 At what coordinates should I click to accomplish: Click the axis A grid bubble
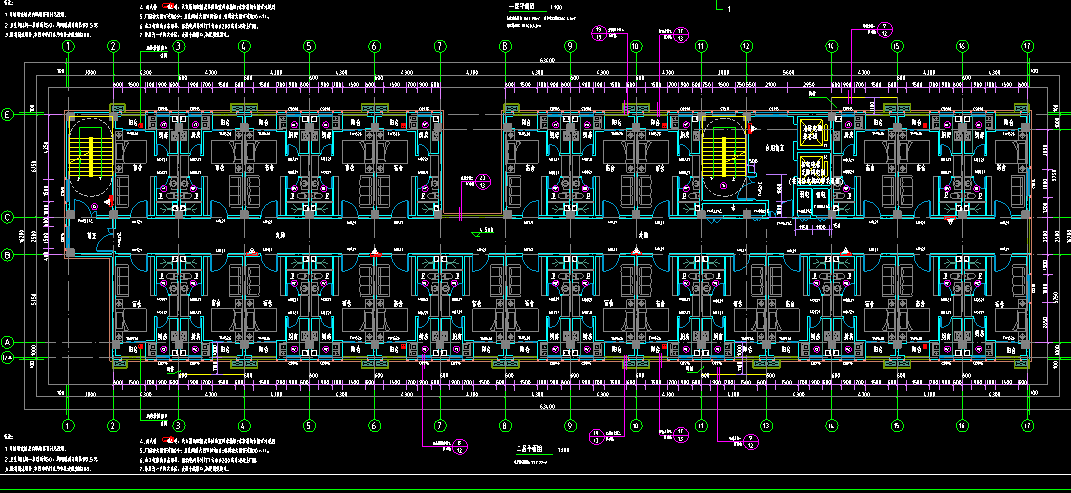coord(7,341)
